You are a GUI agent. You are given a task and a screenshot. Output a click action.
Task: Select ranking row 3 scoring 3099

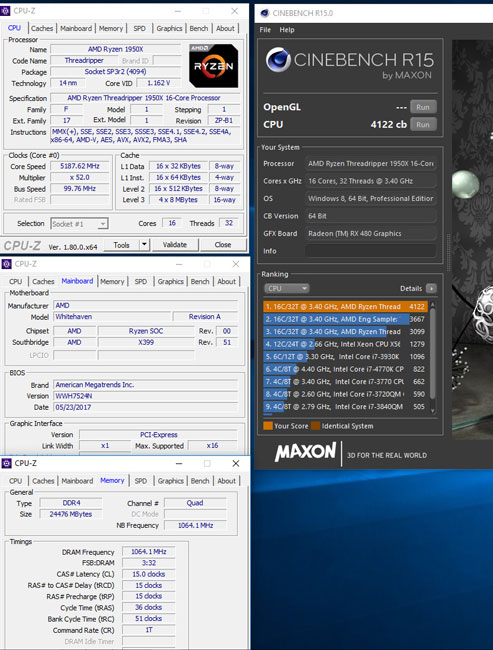coord(345,332)
